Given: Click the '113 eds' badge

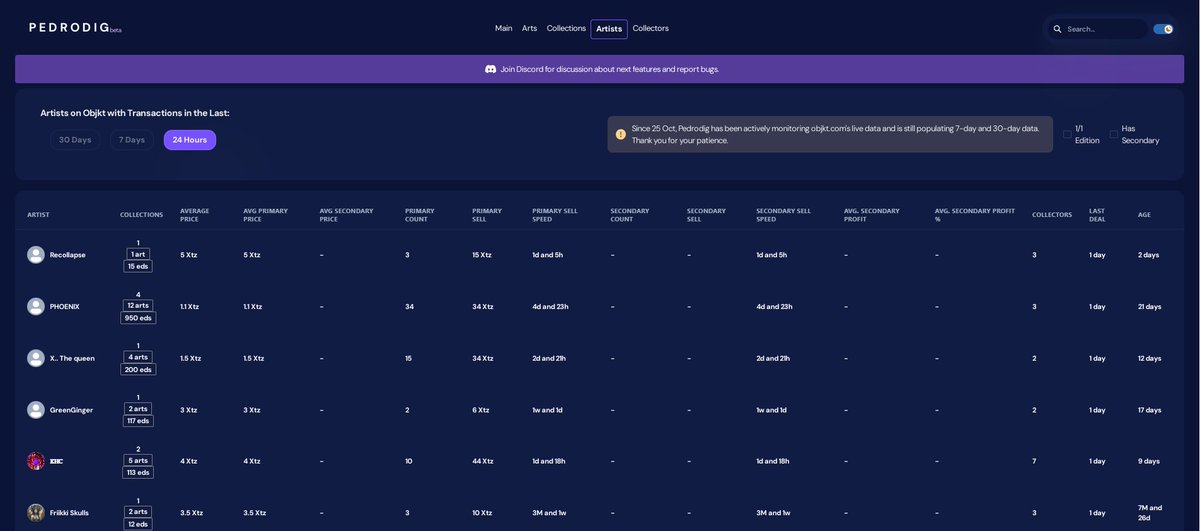Looking at the screenshot, I should click(138, 473).
